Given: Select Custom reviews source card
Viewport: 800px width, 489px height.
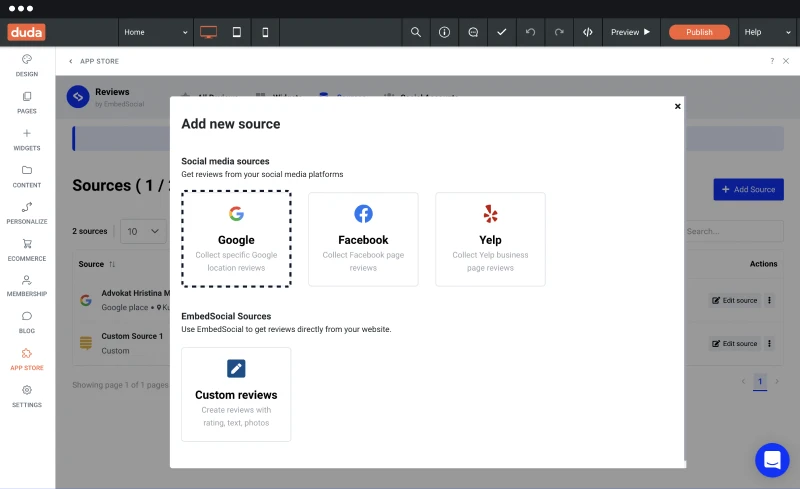Looking at the screenshot, I should tap(236, 394).
